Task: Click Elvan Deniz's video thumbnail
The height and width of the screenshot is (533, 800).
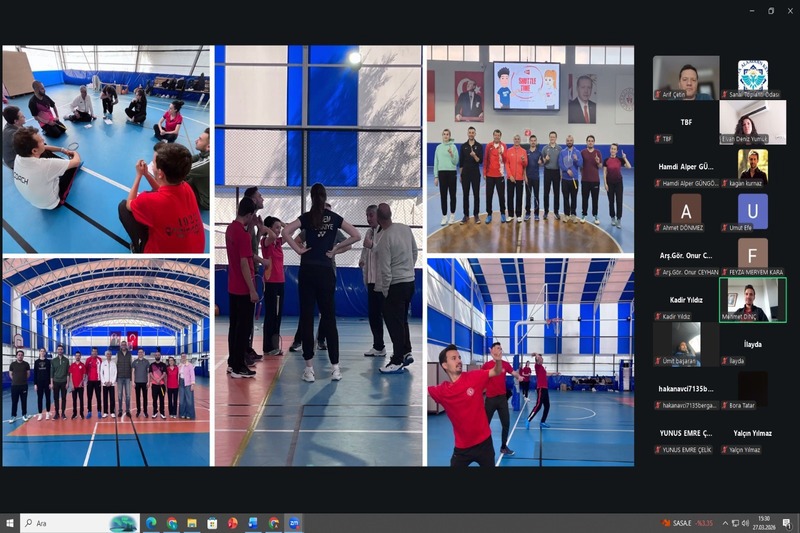Action: coord(752,122)
